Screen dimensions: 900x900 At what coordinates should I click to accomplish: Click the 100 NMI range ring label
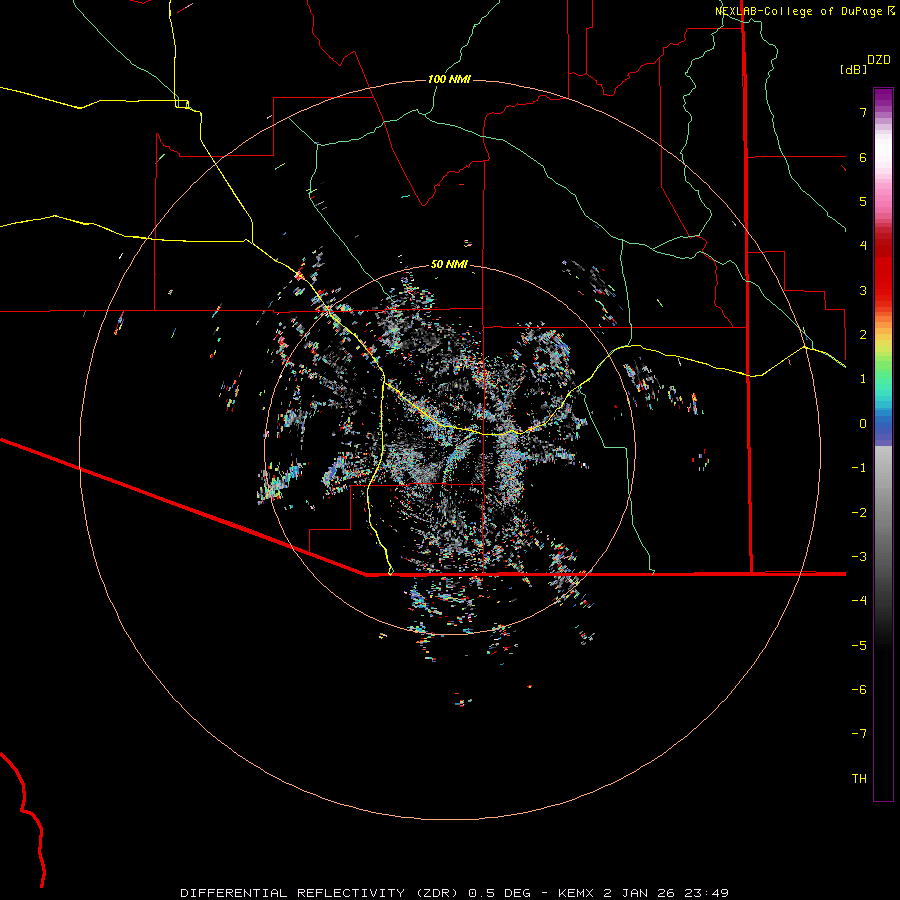tap(449, 79)
